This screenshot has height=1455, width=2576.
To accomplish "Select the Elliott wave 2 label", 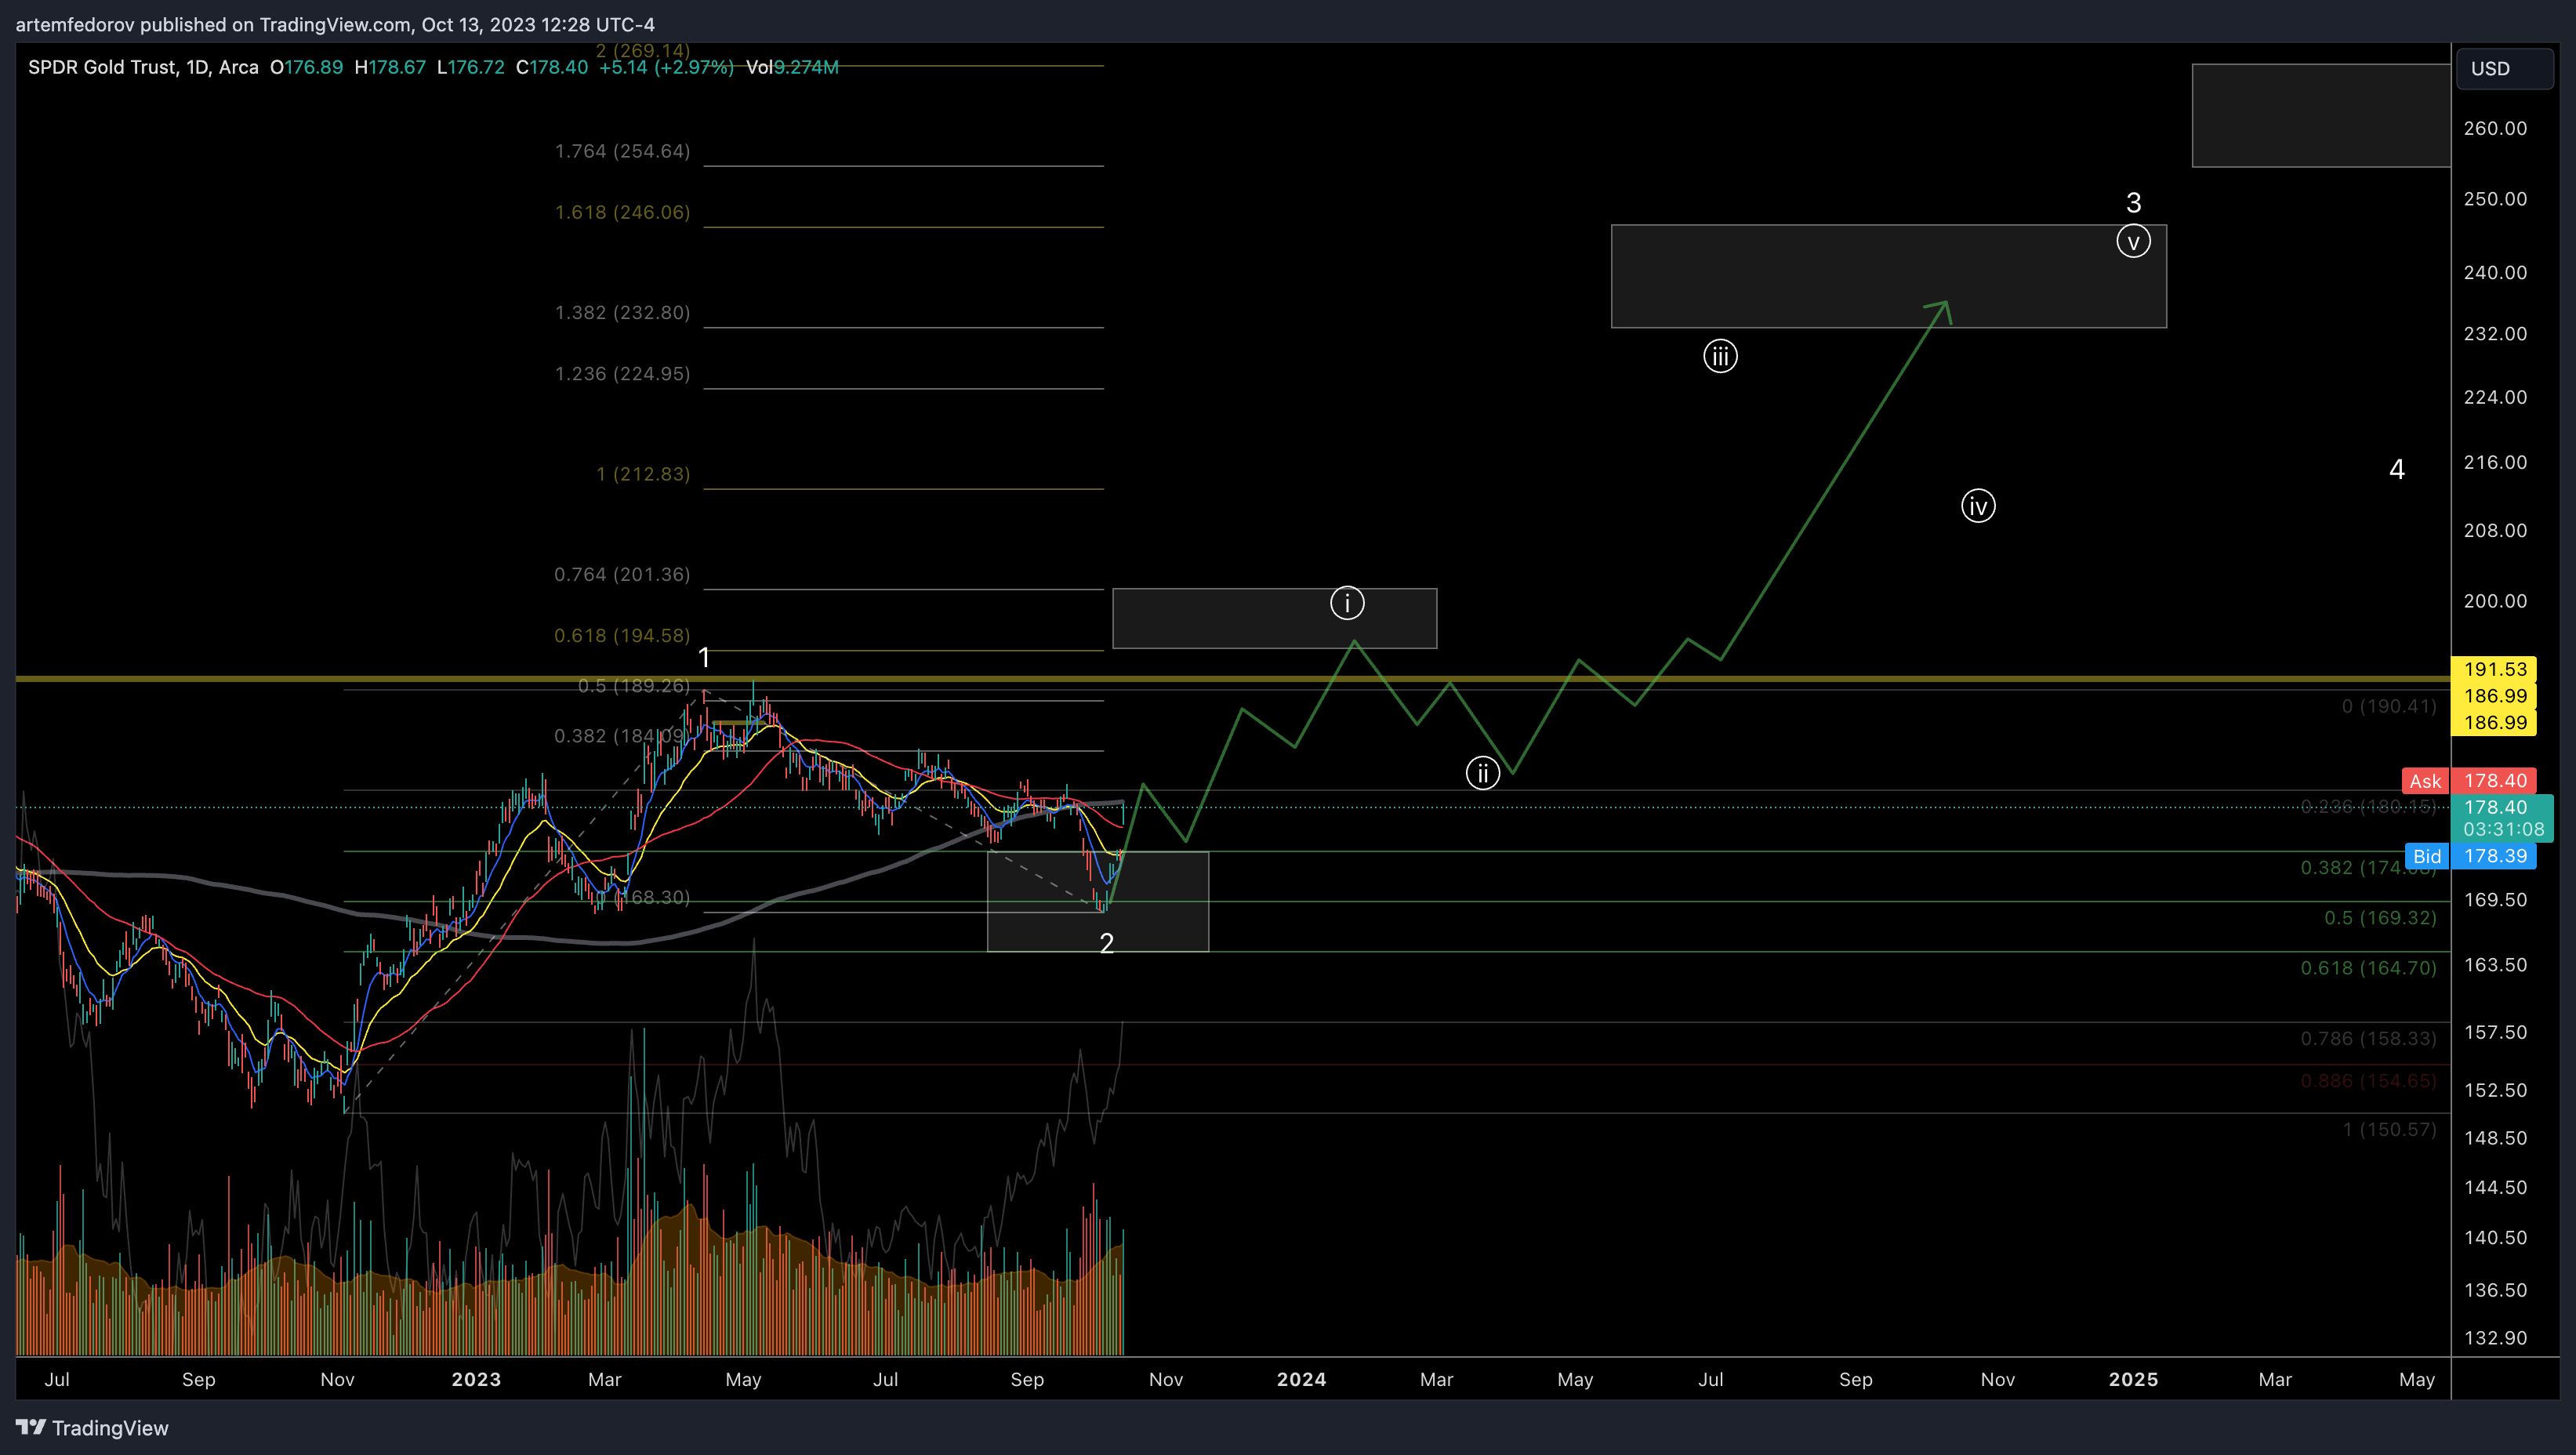I will point(1106,943).
